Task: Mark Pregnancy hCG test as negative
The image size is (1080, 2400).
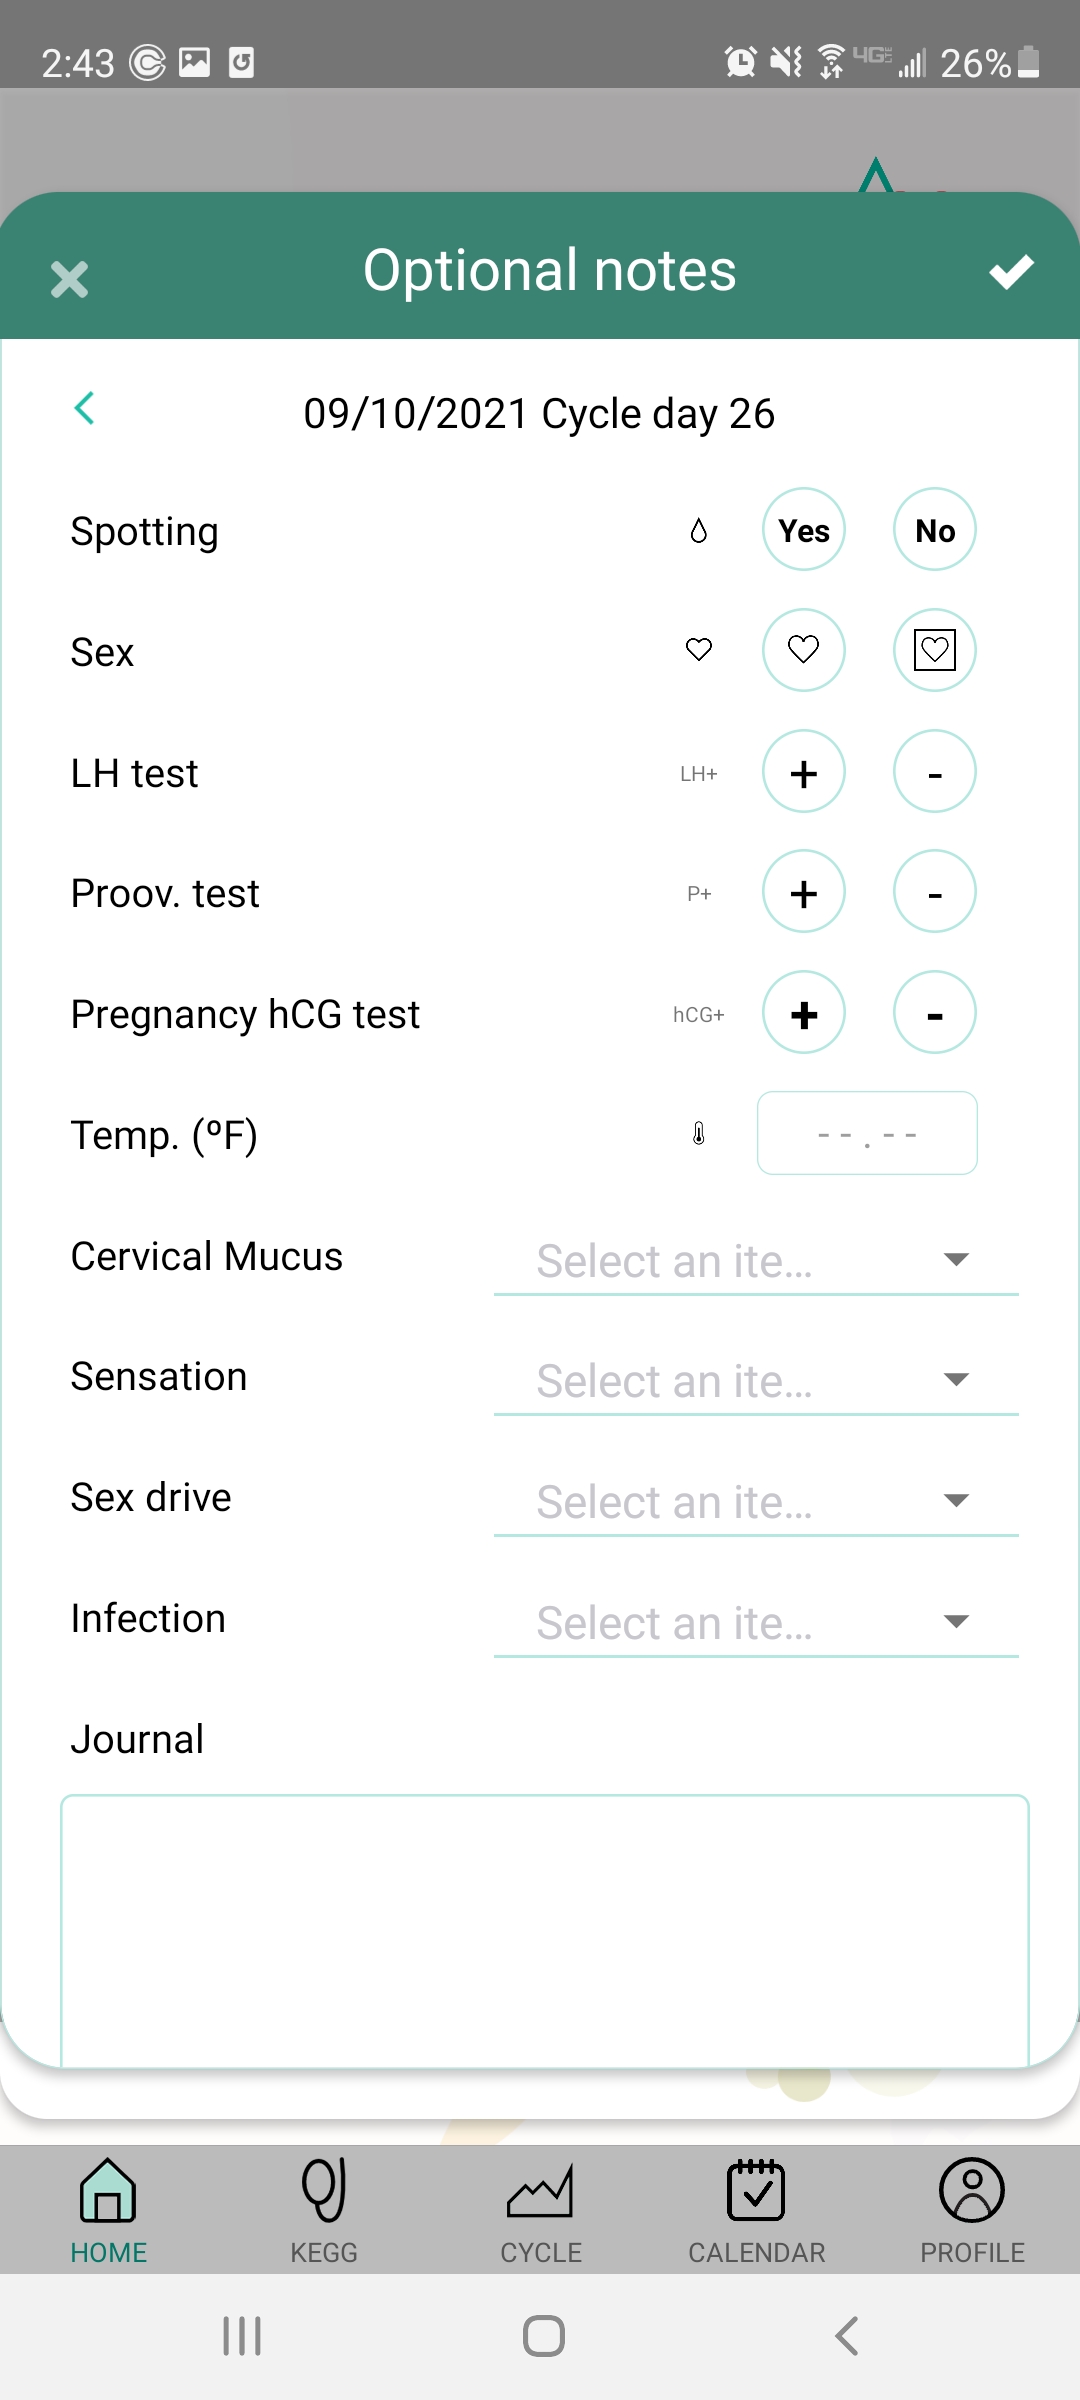Action: click(x=934, y=1013)
